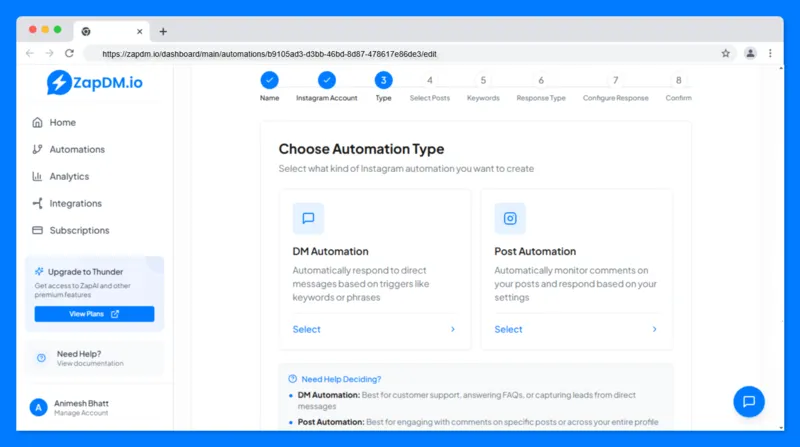Click the Home house icon
The image size is (800, 447).
pos(37,122)
